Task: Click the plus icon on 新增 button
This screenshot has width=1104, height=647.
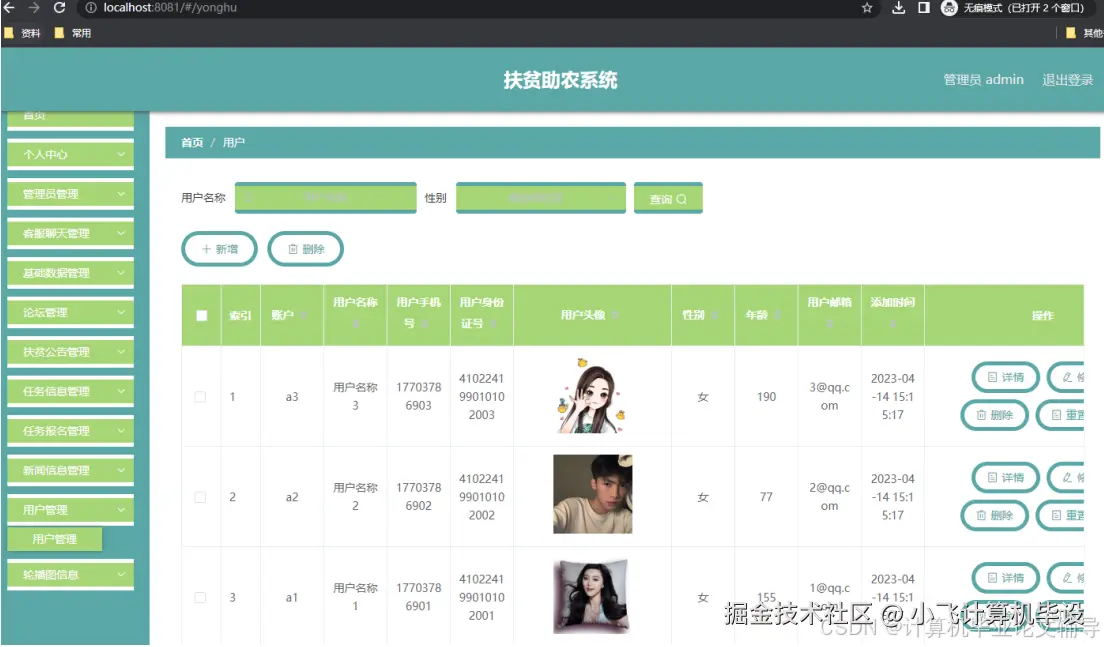Action: pos(206,249)
